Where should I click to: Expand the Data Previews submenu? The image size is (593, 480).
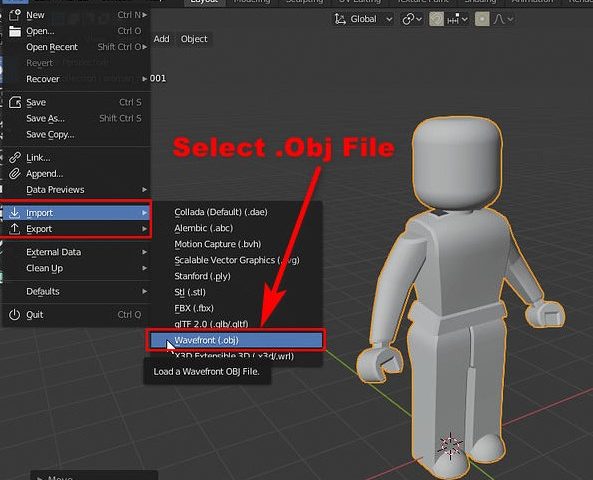pos(77,190)
